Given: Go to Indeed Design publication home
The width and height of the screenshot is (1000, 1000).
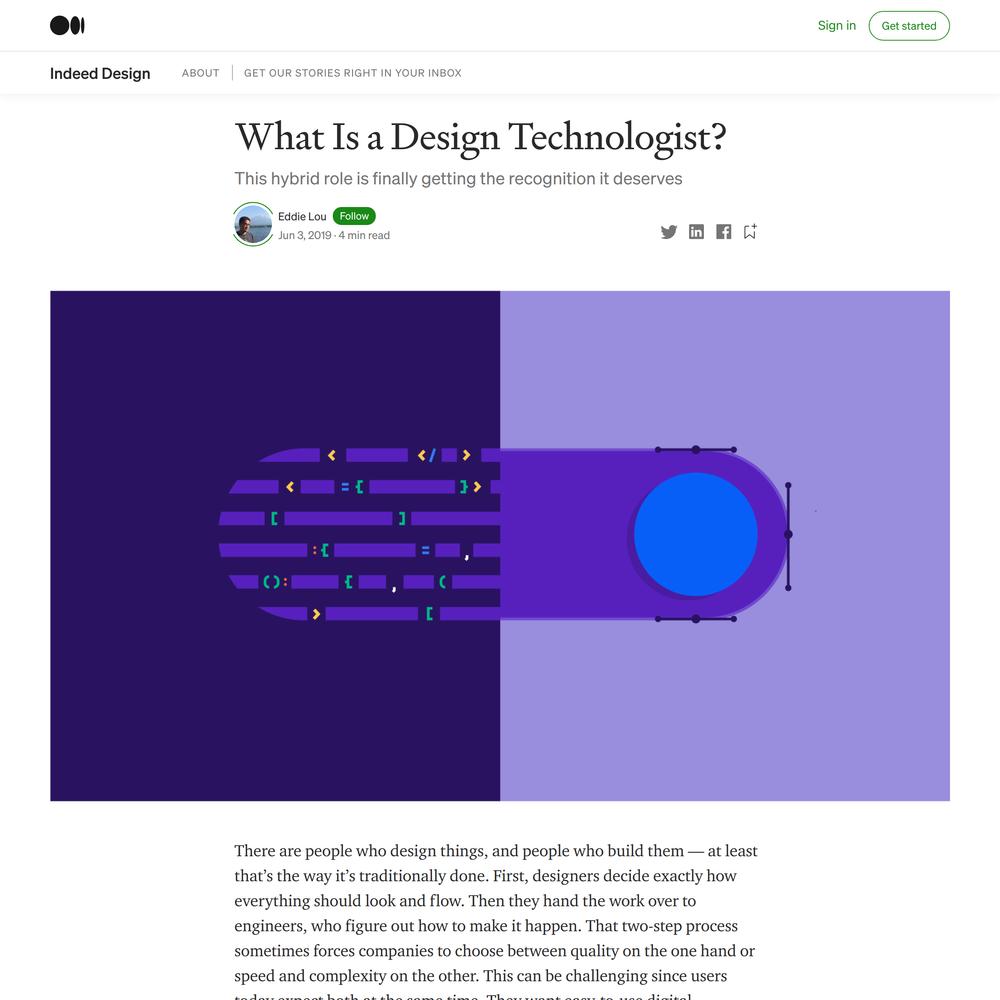Looking at the screenshot, I should pyautogui.click(x=100, y=73).
